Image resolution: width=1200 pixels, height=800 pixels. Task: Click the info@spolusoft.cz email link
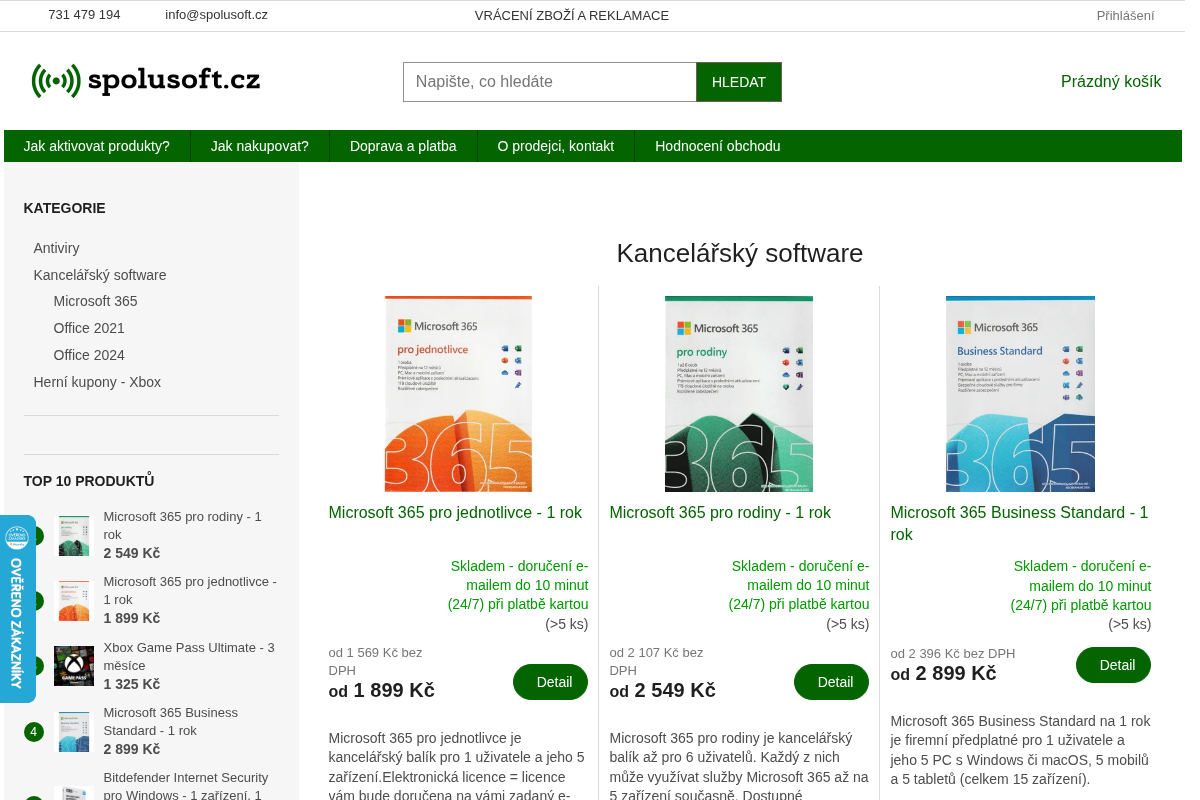[216, 15]
